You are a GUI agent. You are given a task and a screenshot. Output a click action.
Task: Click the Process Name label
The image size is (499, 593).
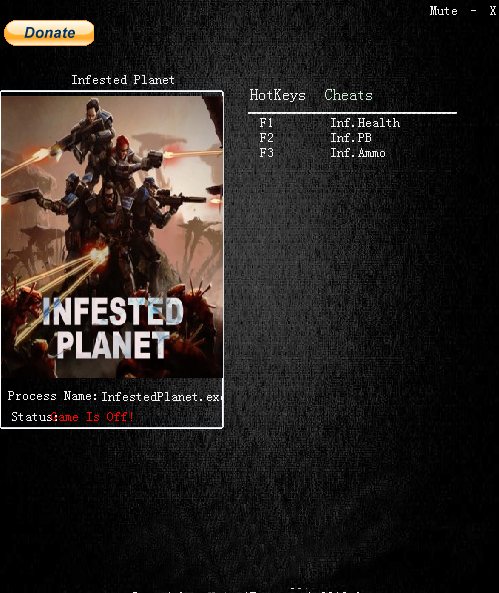(x=53, y=396)
